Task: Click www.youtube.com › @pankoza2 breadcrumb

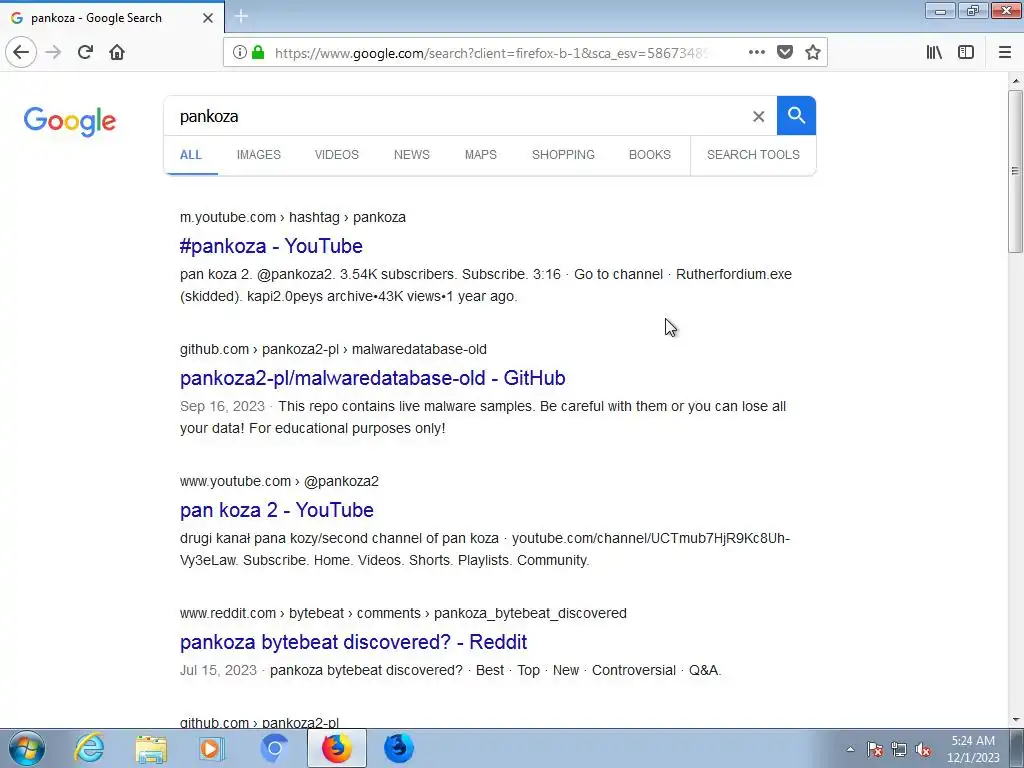Action: coord(279,481)
